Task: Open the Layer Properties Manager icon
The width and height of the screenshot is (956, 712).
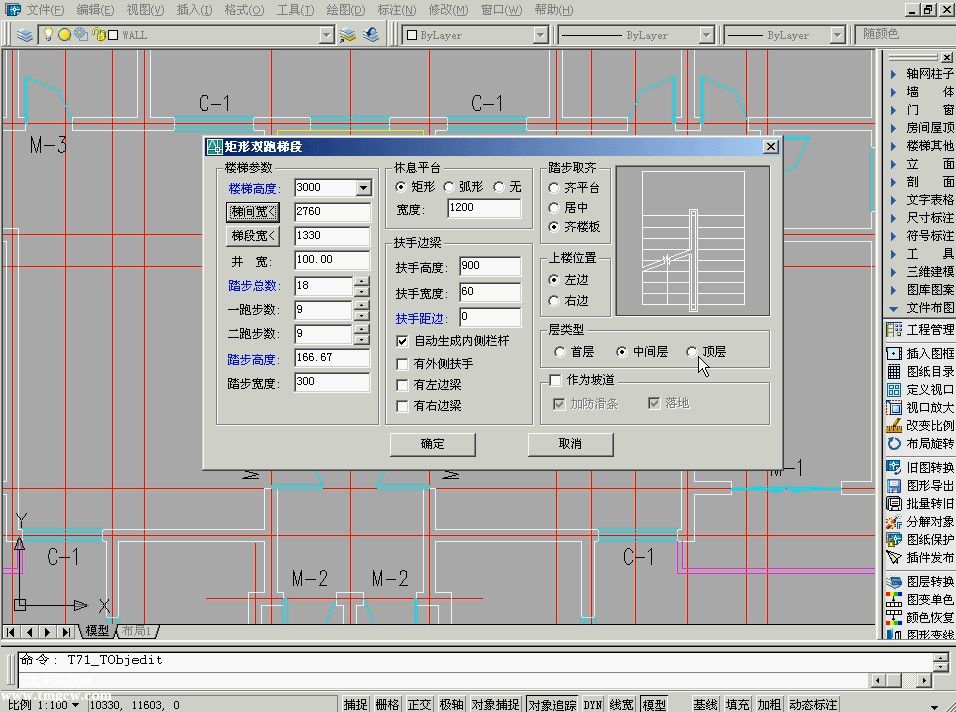Action: (x=25, y=35)
